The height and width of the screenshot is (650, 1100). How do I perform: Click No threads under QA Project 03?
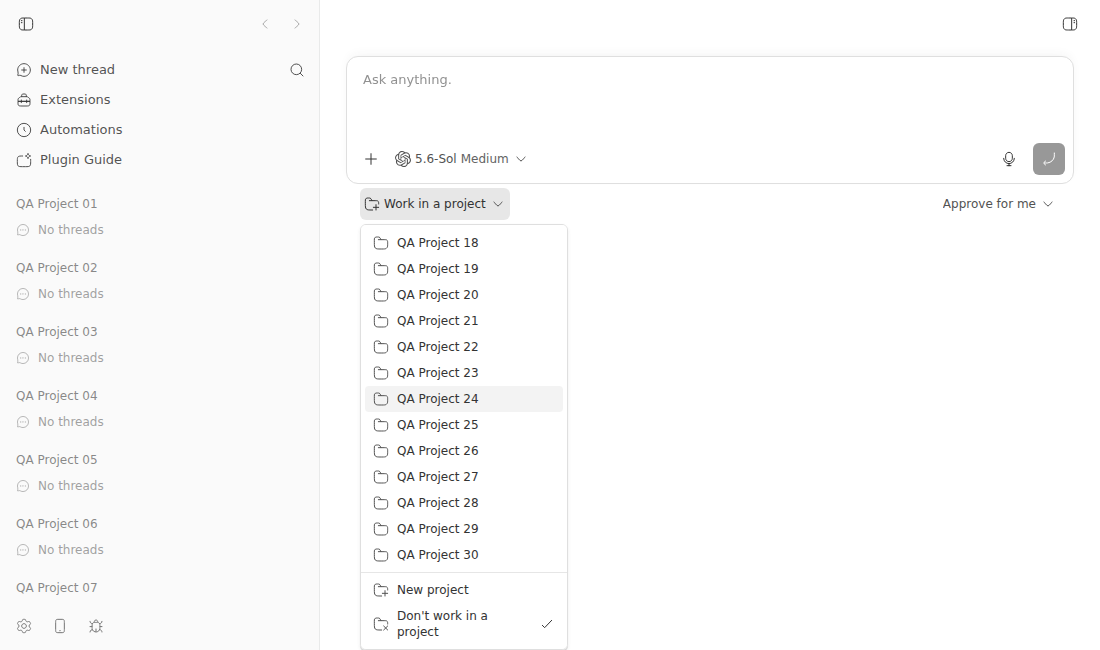point(70,358)
